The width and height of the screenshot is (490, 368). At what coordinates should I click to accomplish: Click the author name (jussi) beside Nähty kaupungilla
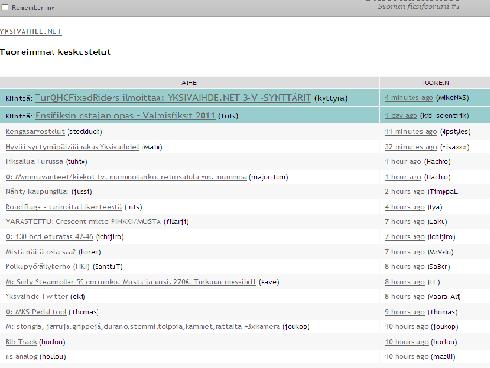click(82, 192)
